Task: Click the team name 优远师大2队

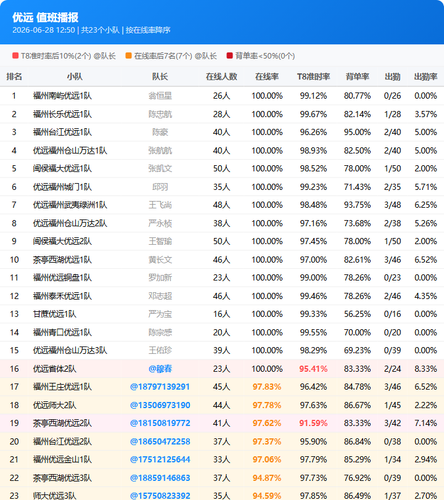Action: pyautogui.click(x=54, y=405)
